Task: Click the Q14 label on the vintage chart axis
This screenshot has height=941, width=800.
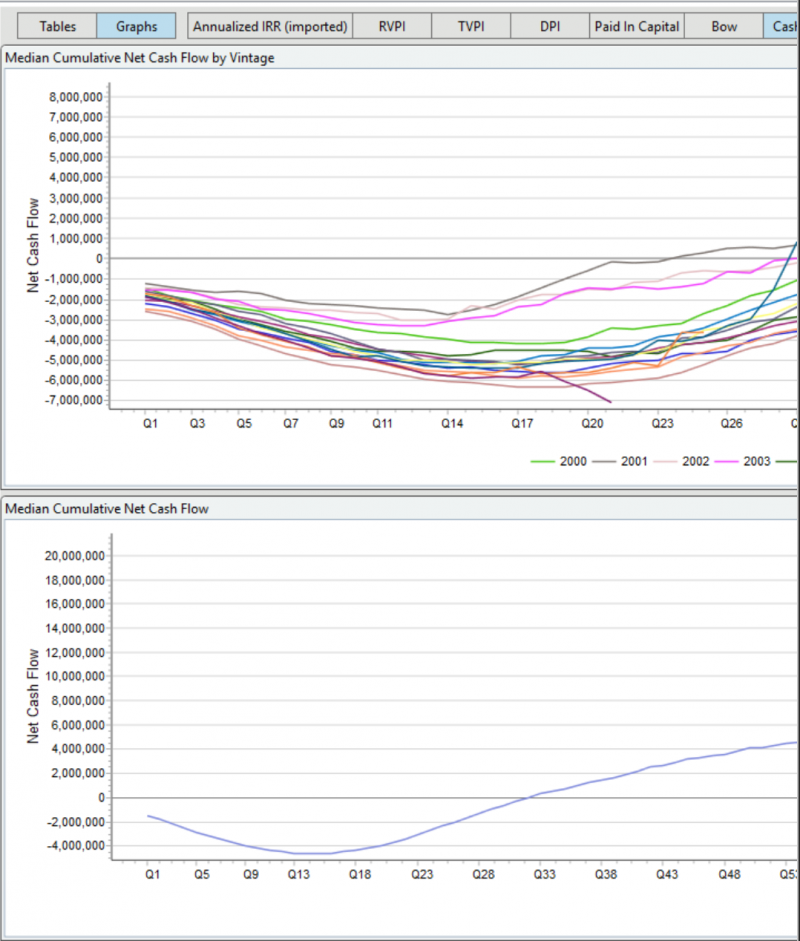Action: click(452, 424)
